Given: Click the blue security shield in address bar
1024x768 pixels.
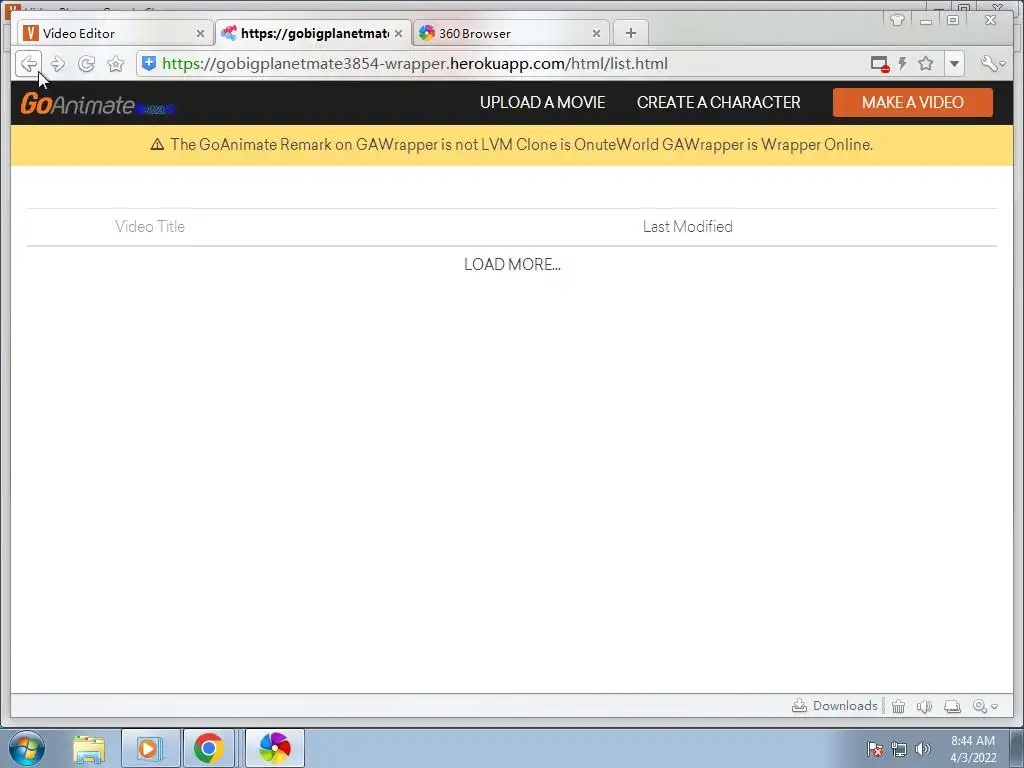Looking at the screenshot, I should pos(149,63).
